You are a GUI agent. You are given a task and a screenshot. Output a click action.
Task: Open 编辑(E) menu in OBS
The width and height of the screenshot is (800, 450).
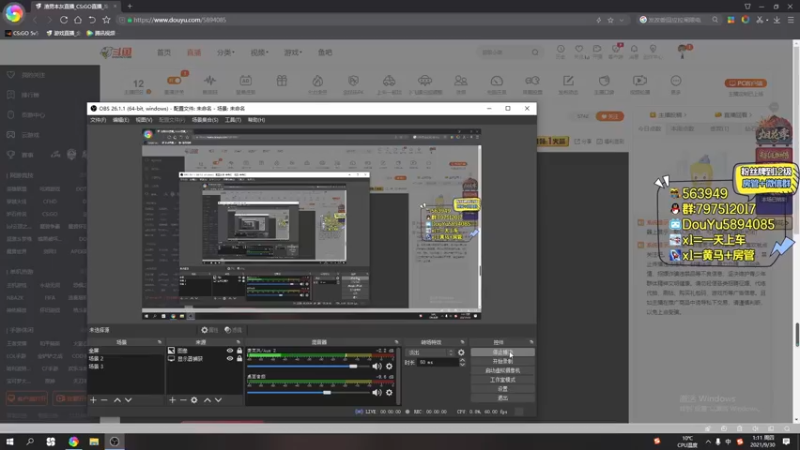[121, 120]
